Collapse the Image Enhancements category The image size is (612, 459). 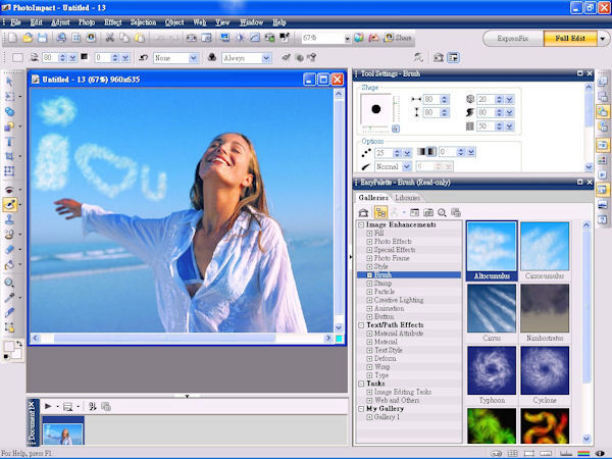click(x=361, y=225)
